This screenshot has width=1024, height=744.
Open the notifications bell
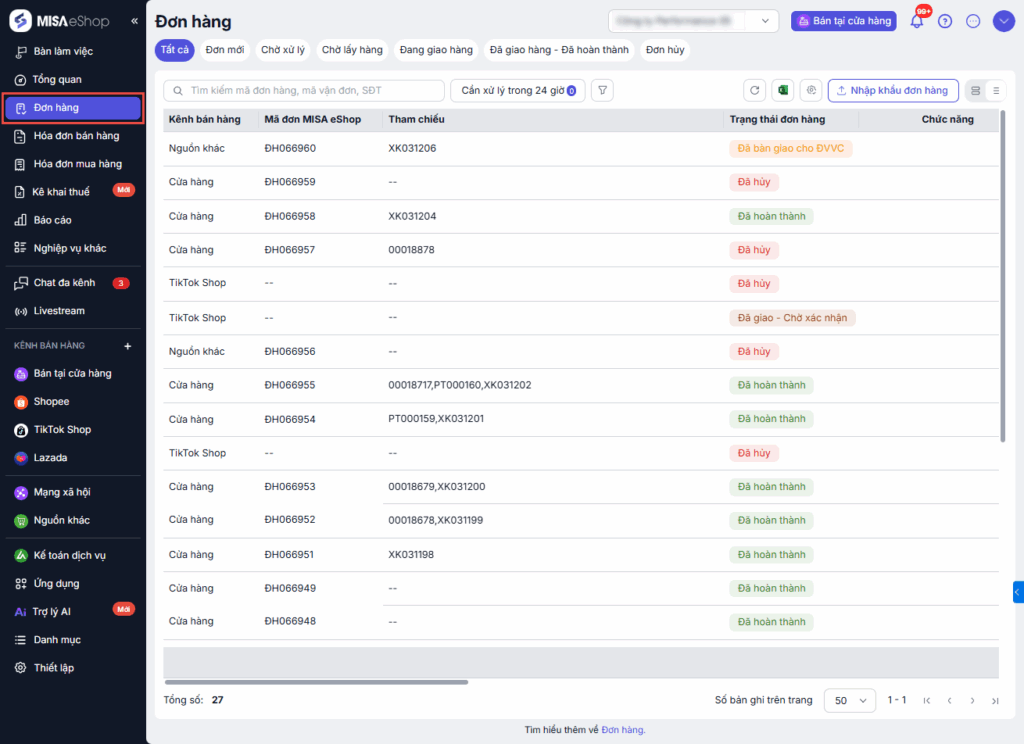(916, 21)
